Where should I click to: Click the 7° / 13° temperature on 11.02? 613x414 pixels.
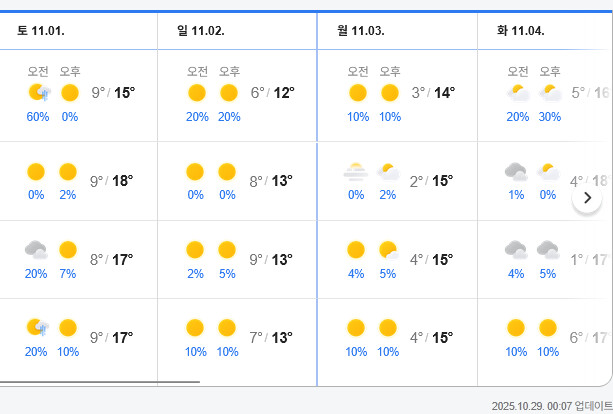tap(271, 338)
